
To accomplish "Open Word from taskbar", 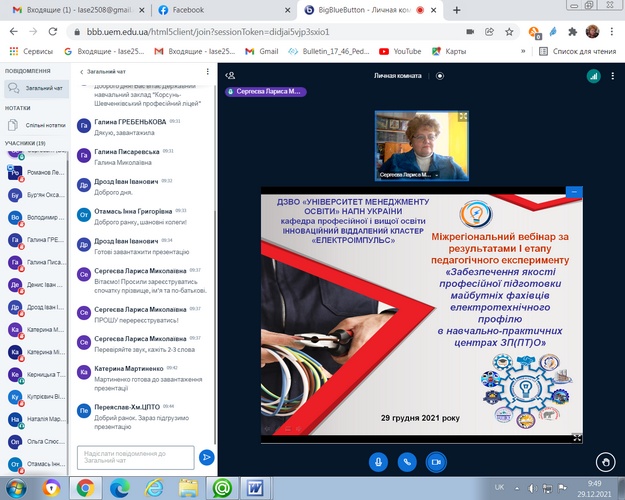I will coord(256,488).
